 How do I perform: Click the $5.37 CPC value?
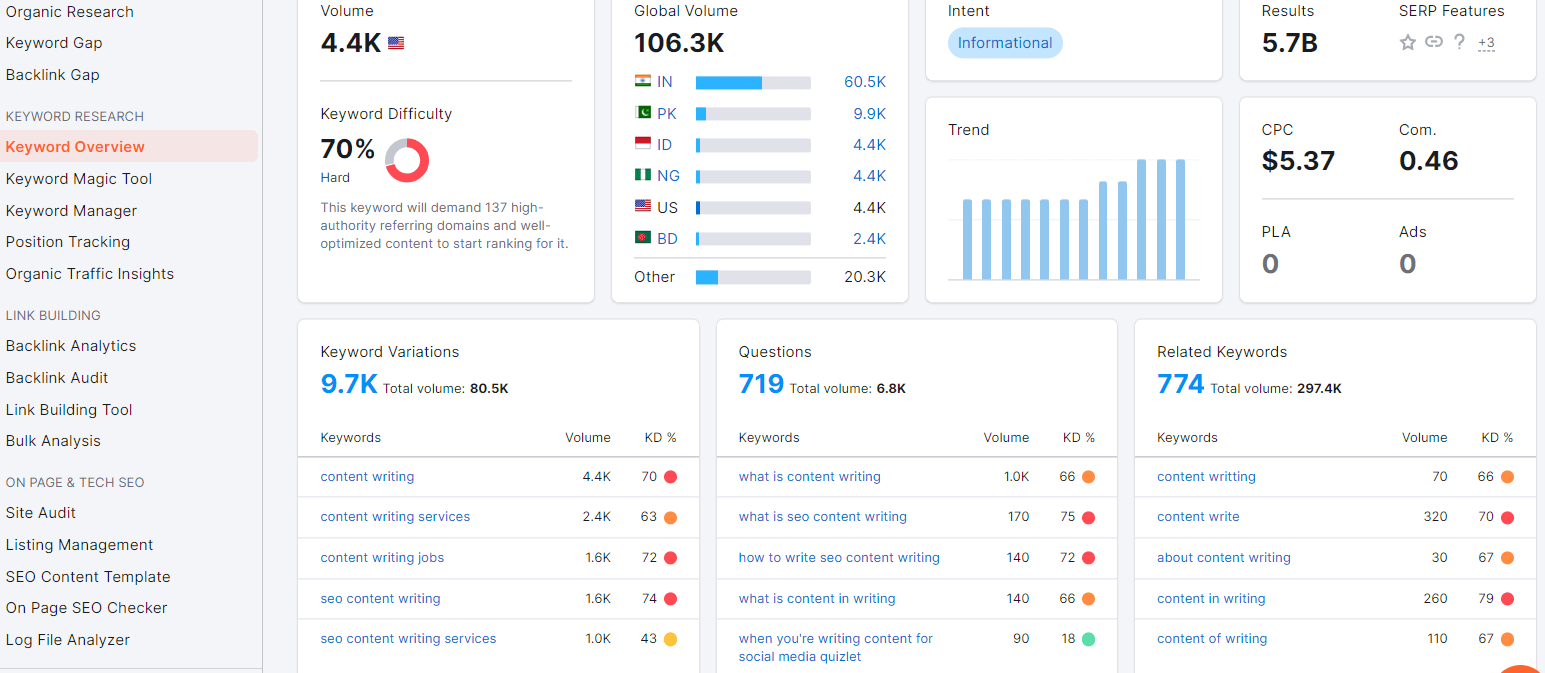point(1298,161)
